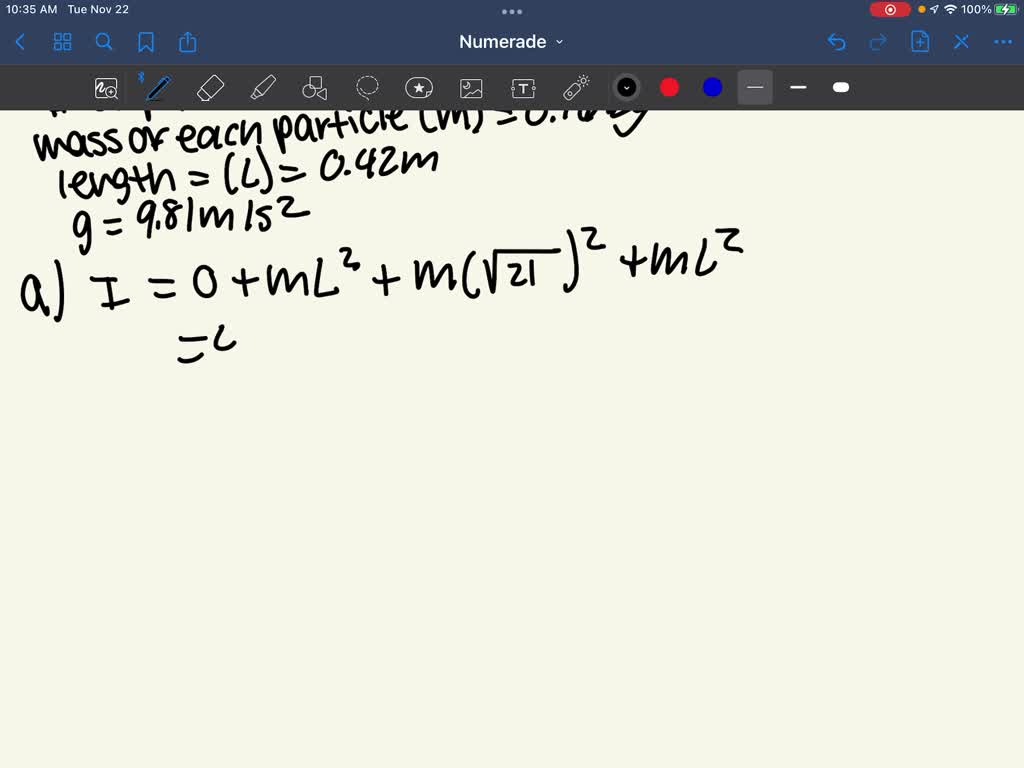This screenshot has width=1024, height=768.
Task: Switch to the eraser tool
Action: point(210,87)
